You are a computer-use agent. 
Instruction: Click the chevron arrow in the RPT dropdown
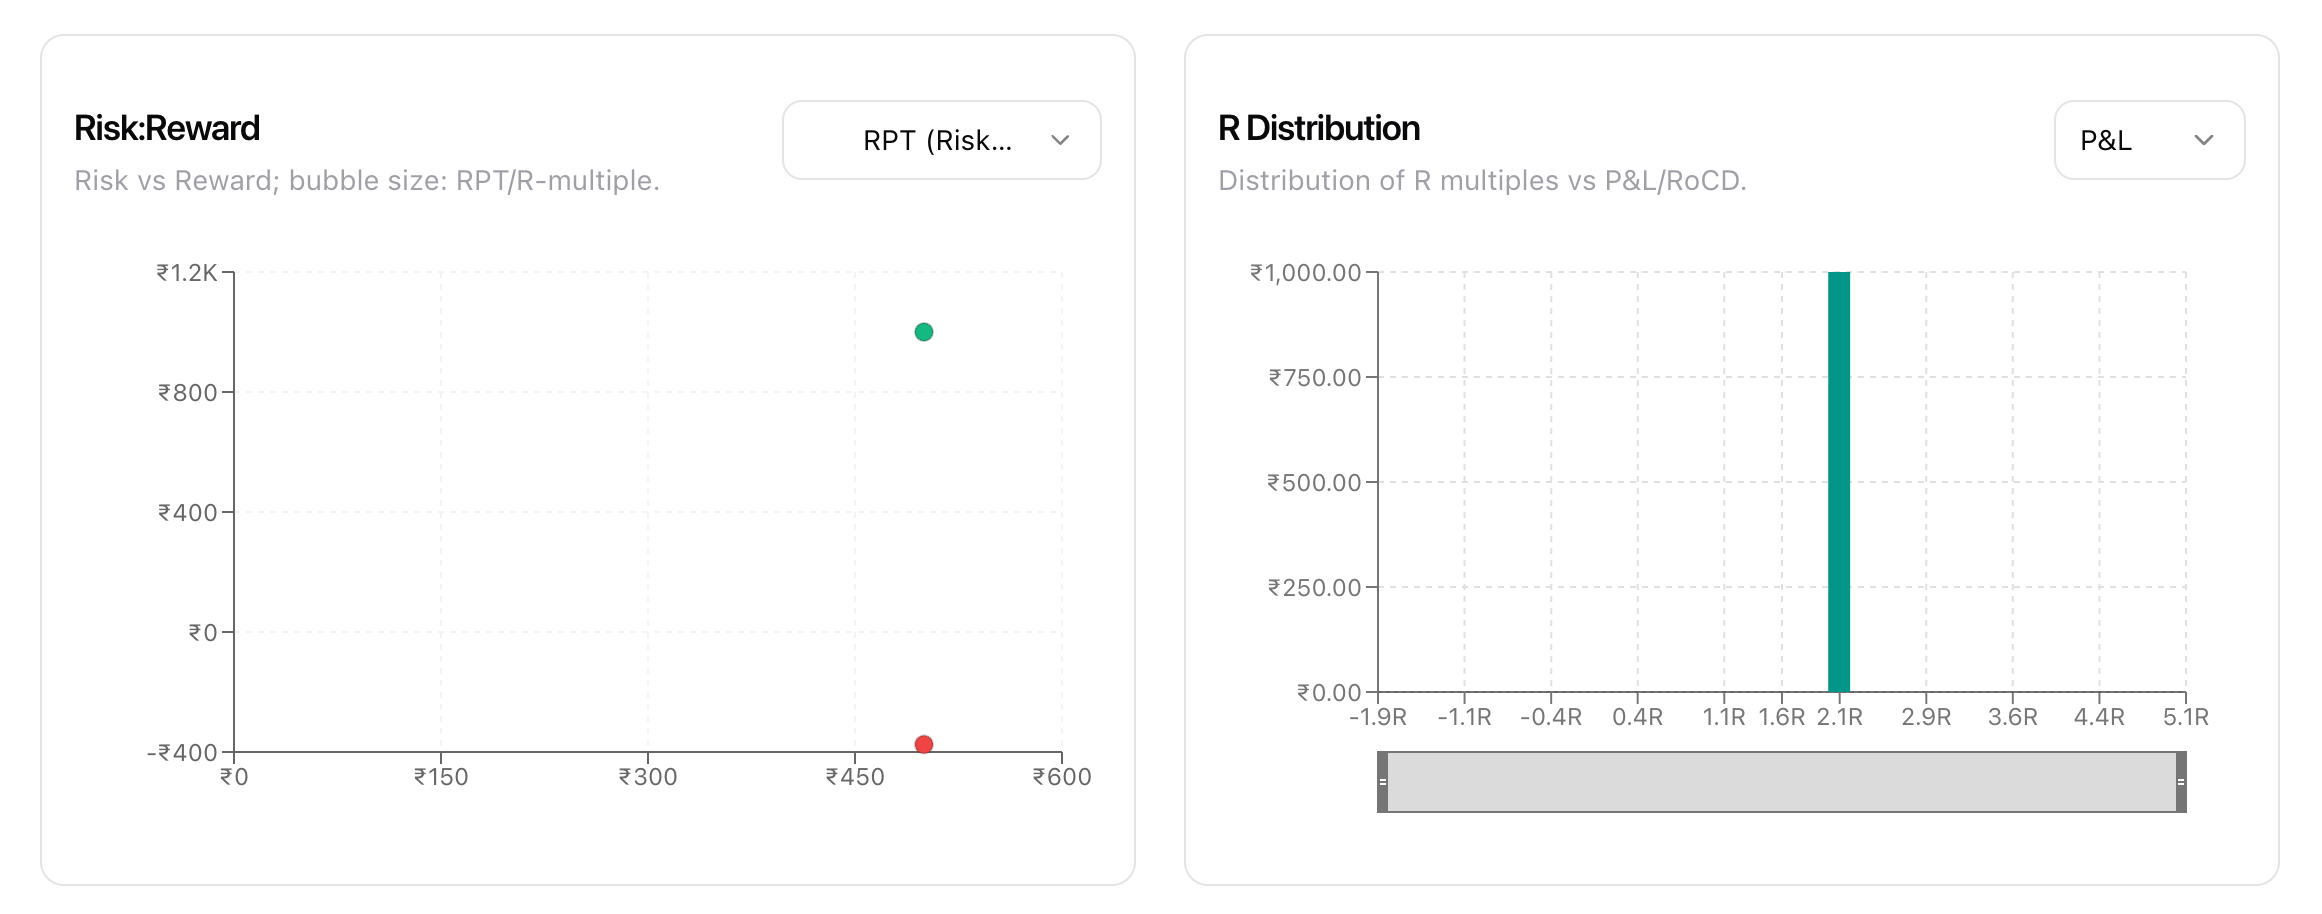pyautogui.click(x=1060, y=140)
